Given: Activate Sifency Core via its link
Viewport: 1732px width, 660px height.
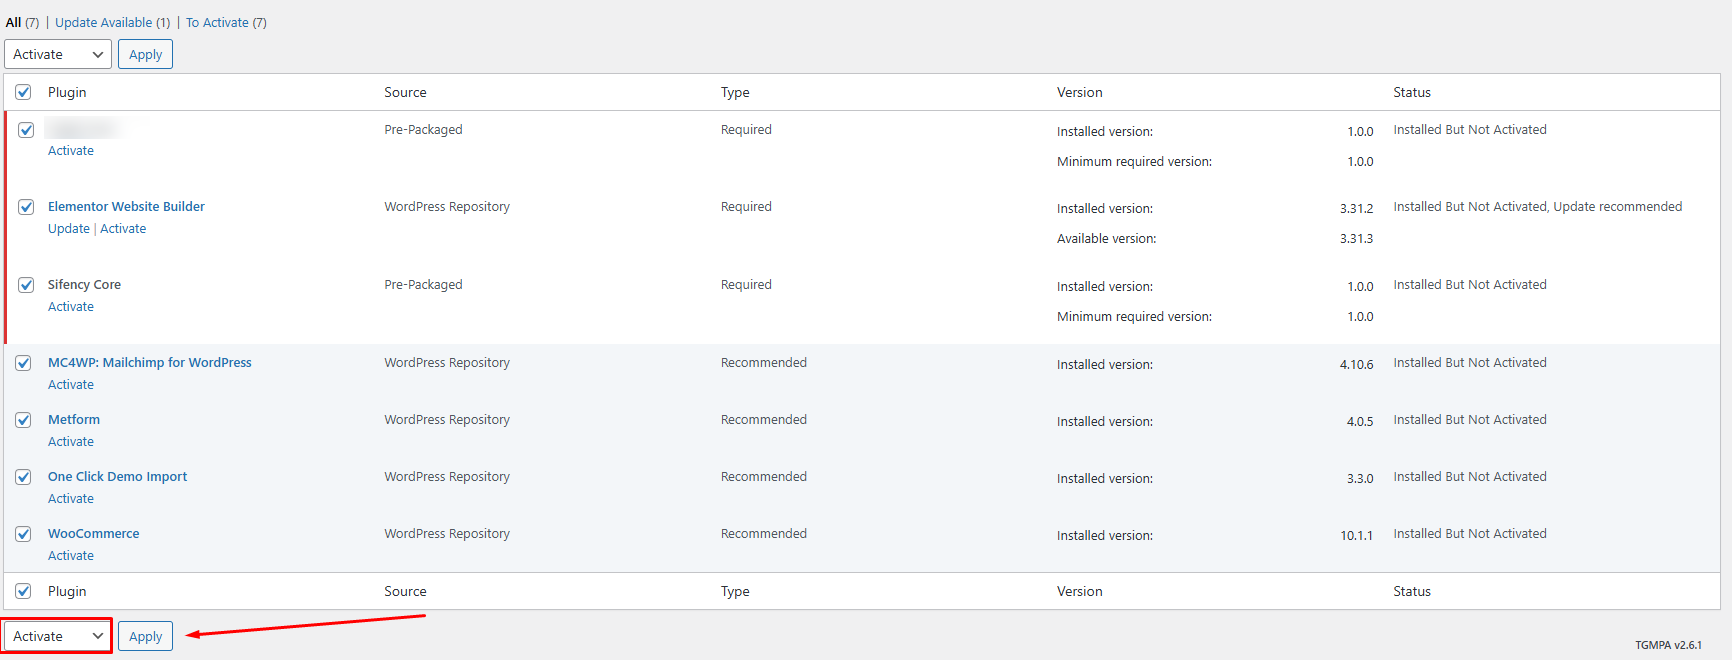Looking at the screenshot, I should point(71,307).
